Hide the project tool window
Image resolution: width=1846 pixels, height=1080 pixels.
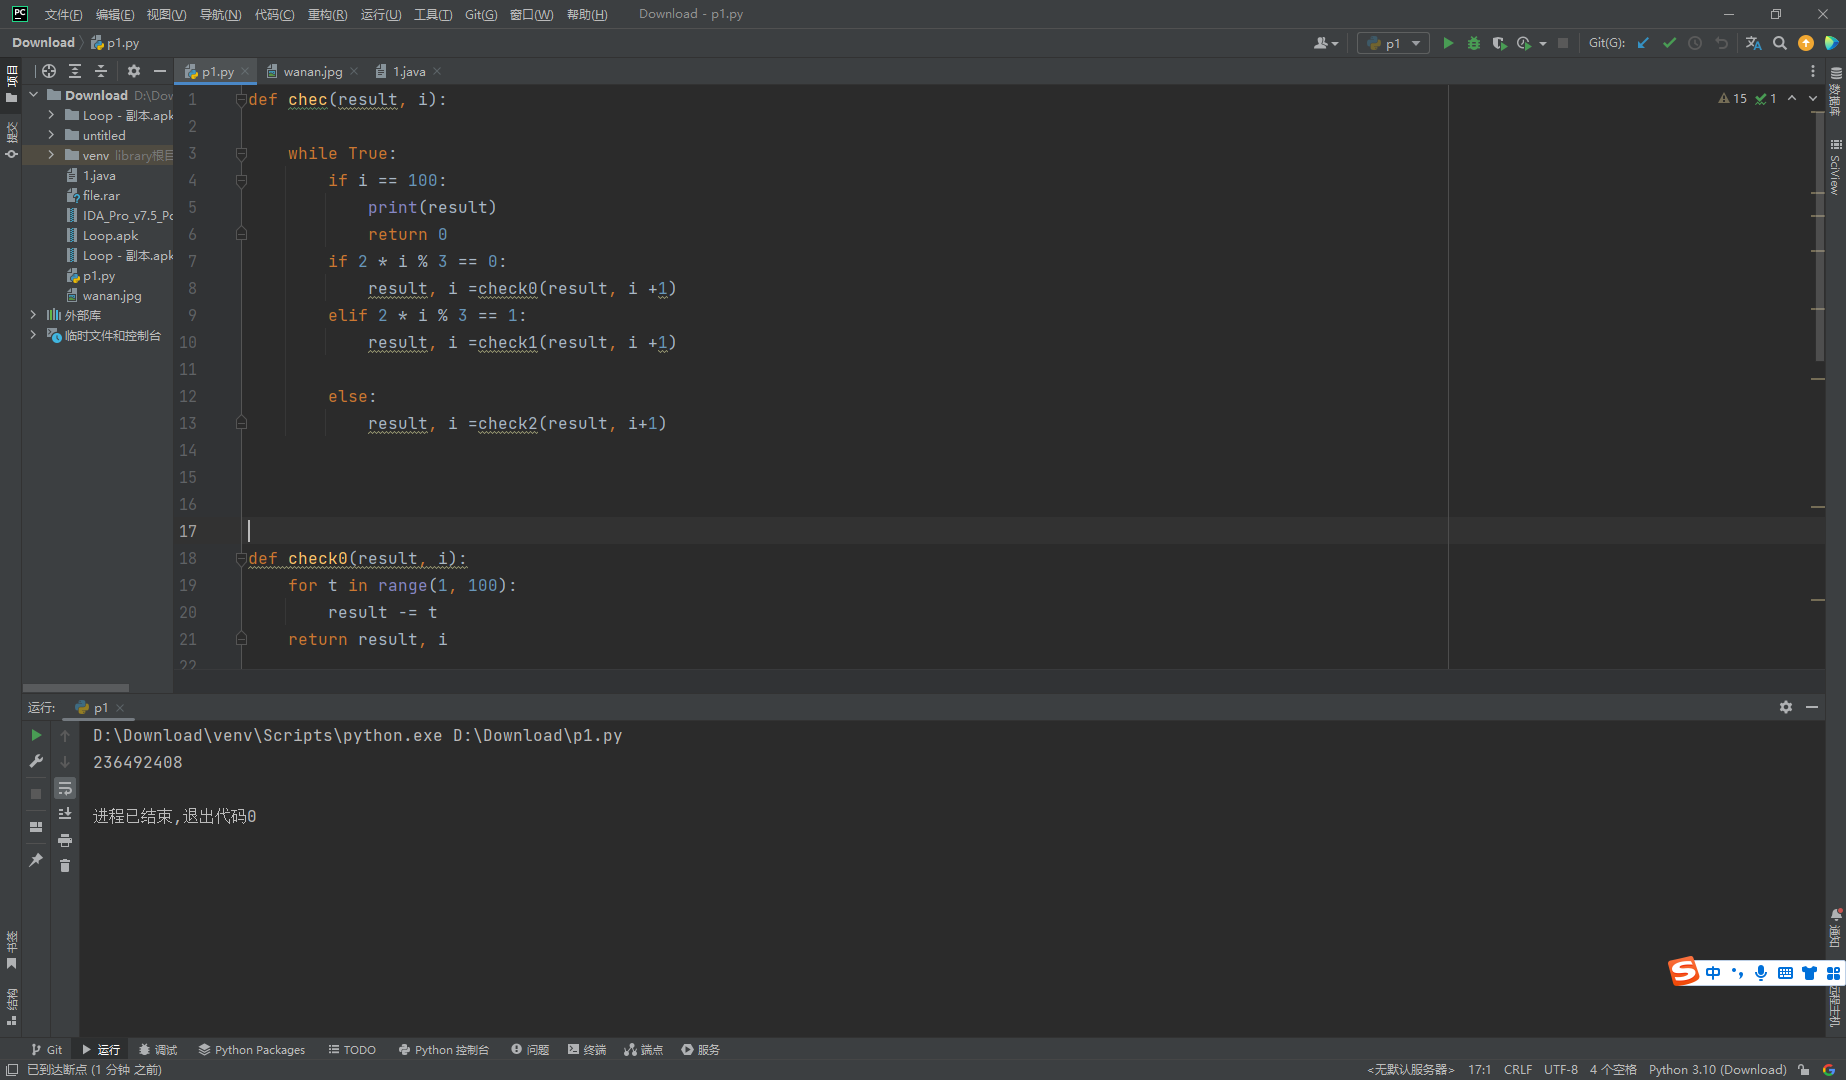pyautogui.click(x=160, y=71)
